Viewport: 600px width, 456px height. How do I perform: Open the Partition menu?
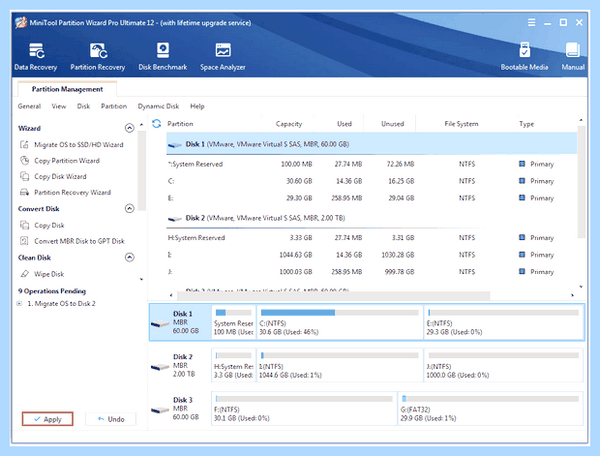(114, 106)
